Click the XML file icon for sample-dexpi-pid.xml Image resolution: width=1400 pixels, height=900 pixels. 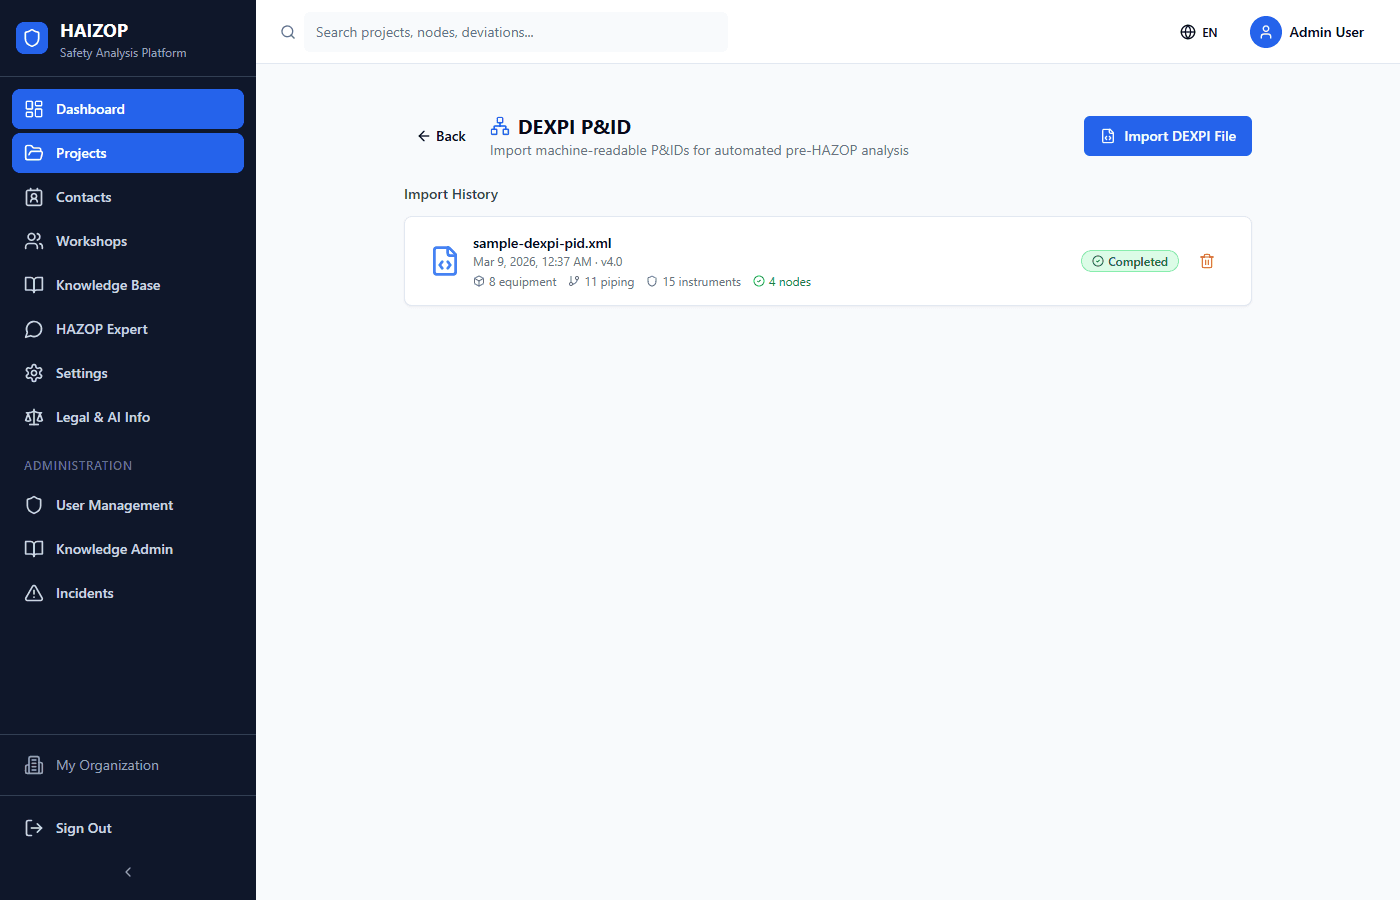[x=445, y=261]
